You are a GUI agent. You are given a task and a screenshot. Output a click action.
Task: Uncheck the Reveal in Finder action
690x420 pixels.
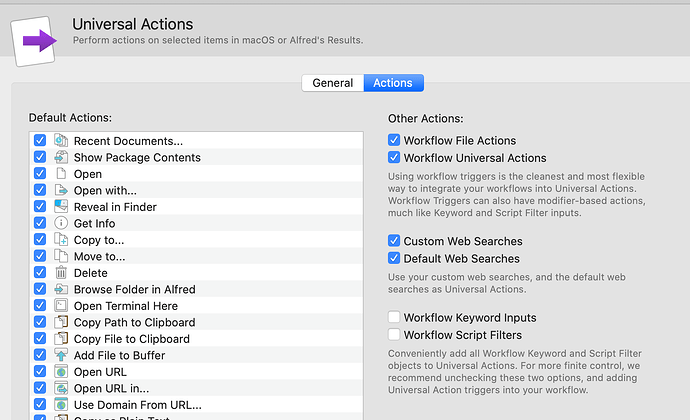pos(40,206)
